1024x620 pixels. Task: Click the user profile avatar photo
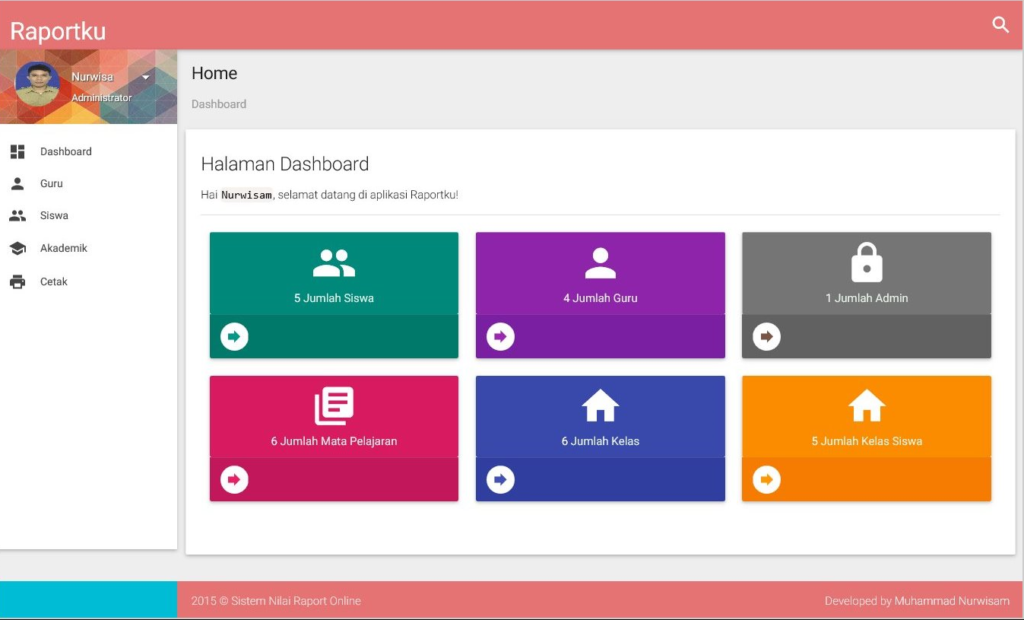pyautogui.click(x=37, y=85)
